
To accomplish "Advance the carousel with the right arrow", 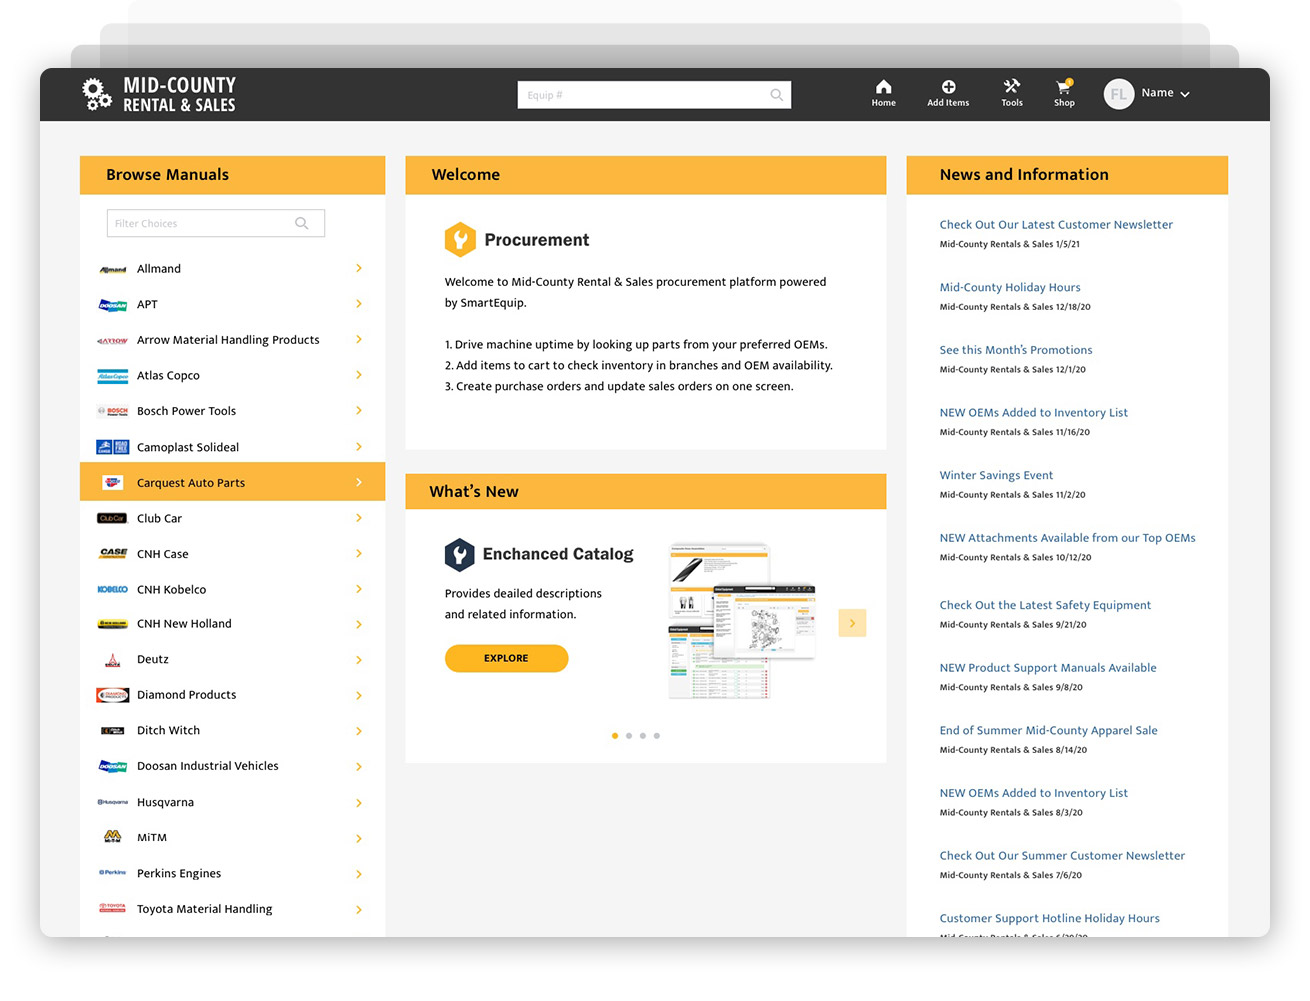I will (852, 622).
